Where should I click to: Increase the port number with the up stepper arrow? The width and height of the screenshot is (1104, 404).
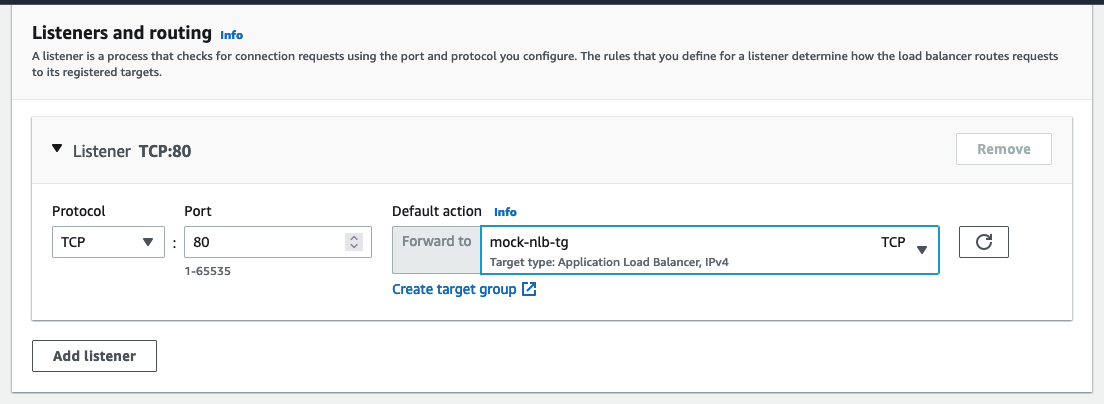coord(353,238)
